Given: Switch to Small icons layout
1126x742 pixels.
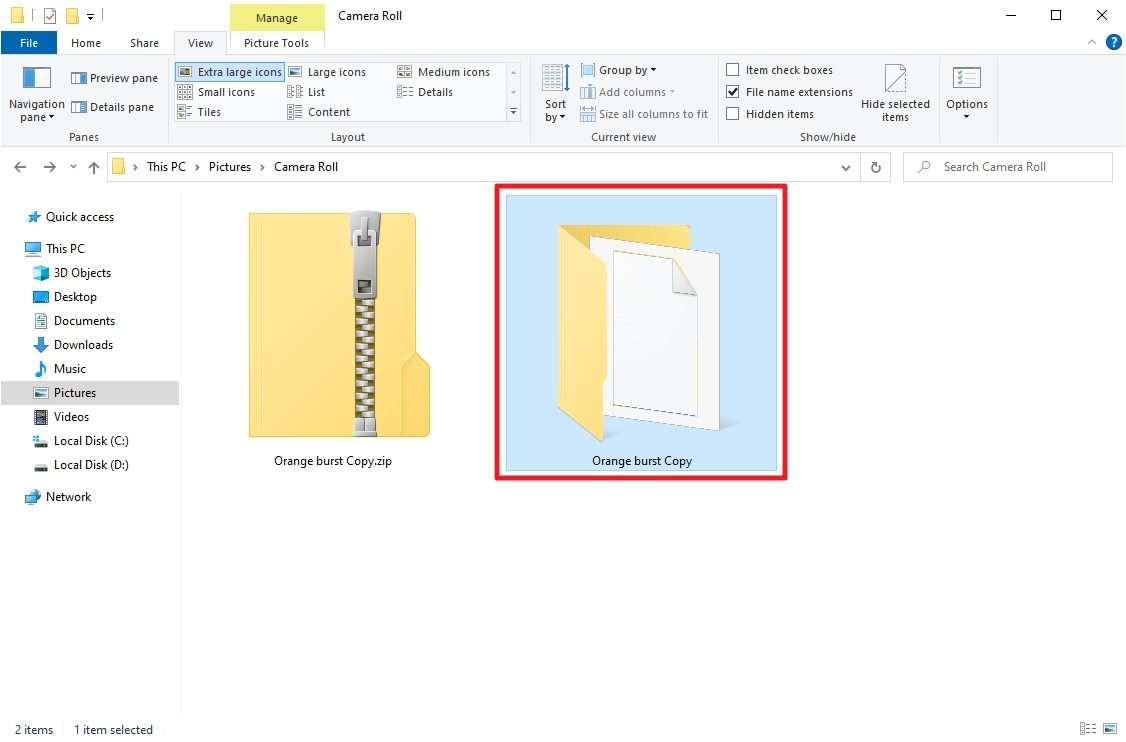Looking at the screenshot, I should [216, 92].
